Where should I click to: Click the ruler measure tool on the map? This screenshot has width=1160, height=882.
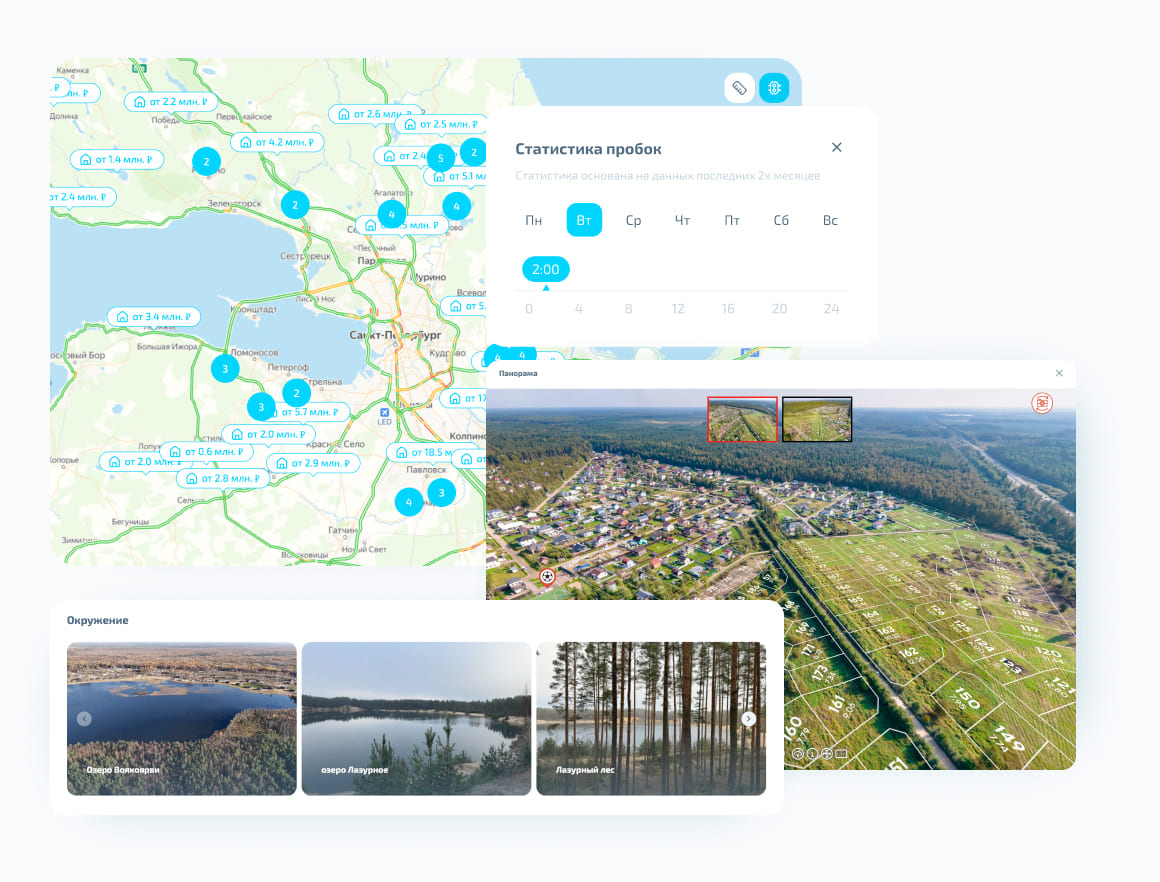(739, 88)
